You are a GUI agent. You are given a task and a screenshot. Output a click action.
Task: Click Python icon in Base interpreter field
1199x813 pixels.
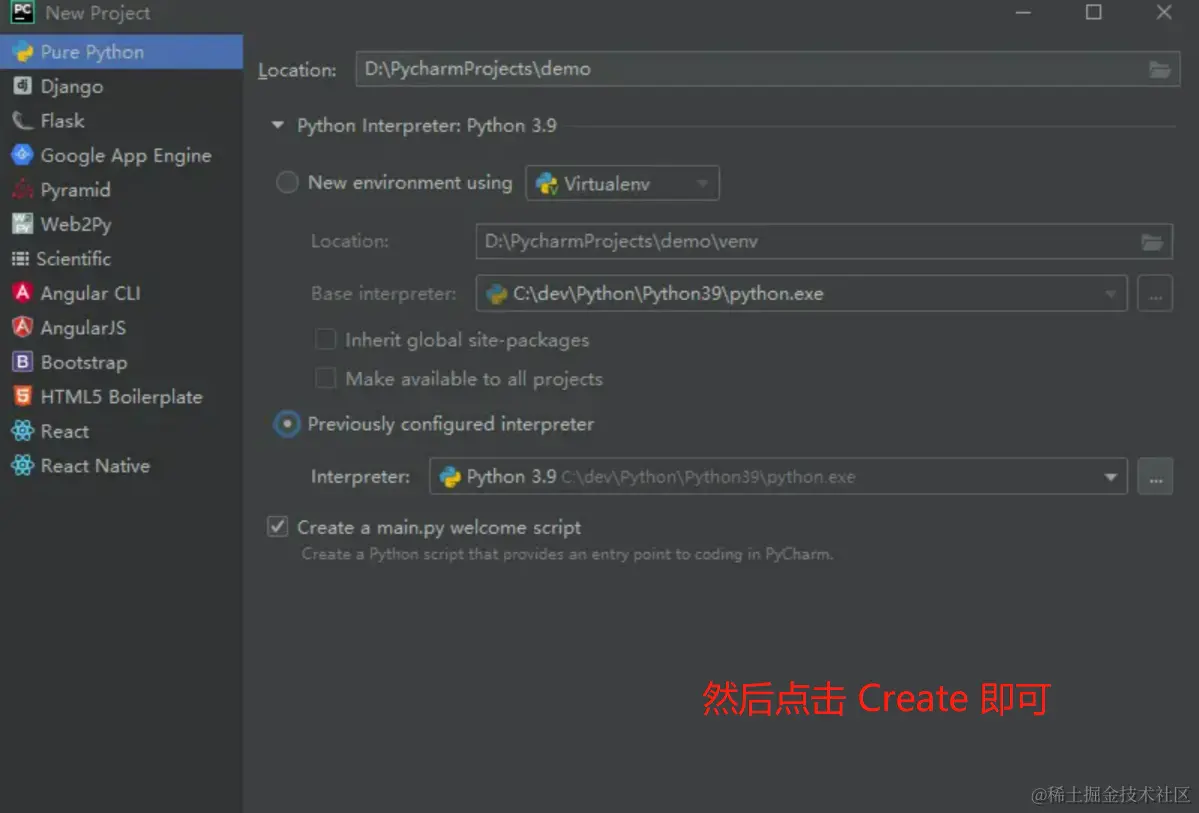pos(496,294)
